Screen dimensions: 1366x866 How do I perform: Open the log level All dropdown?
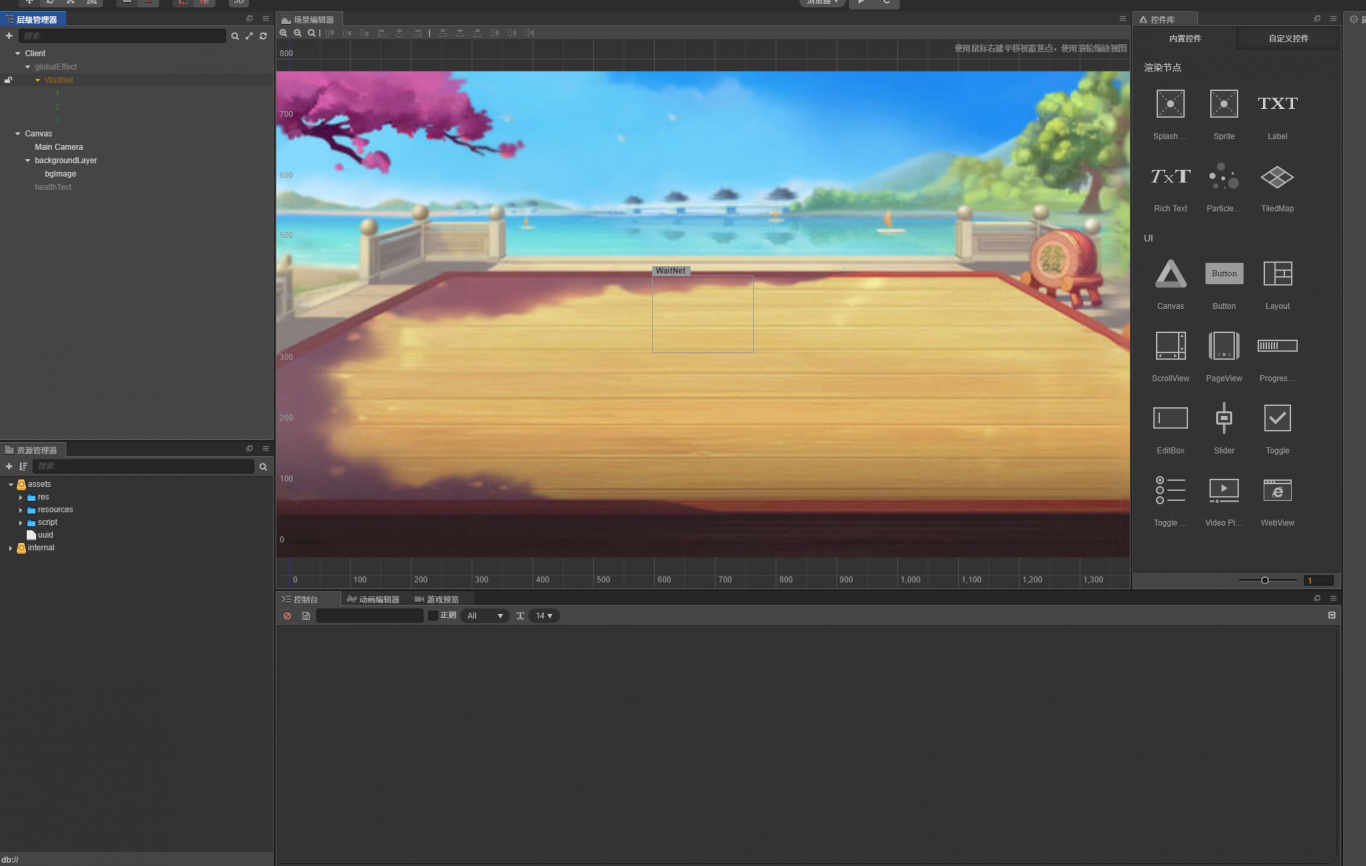(x=485, y=616)
